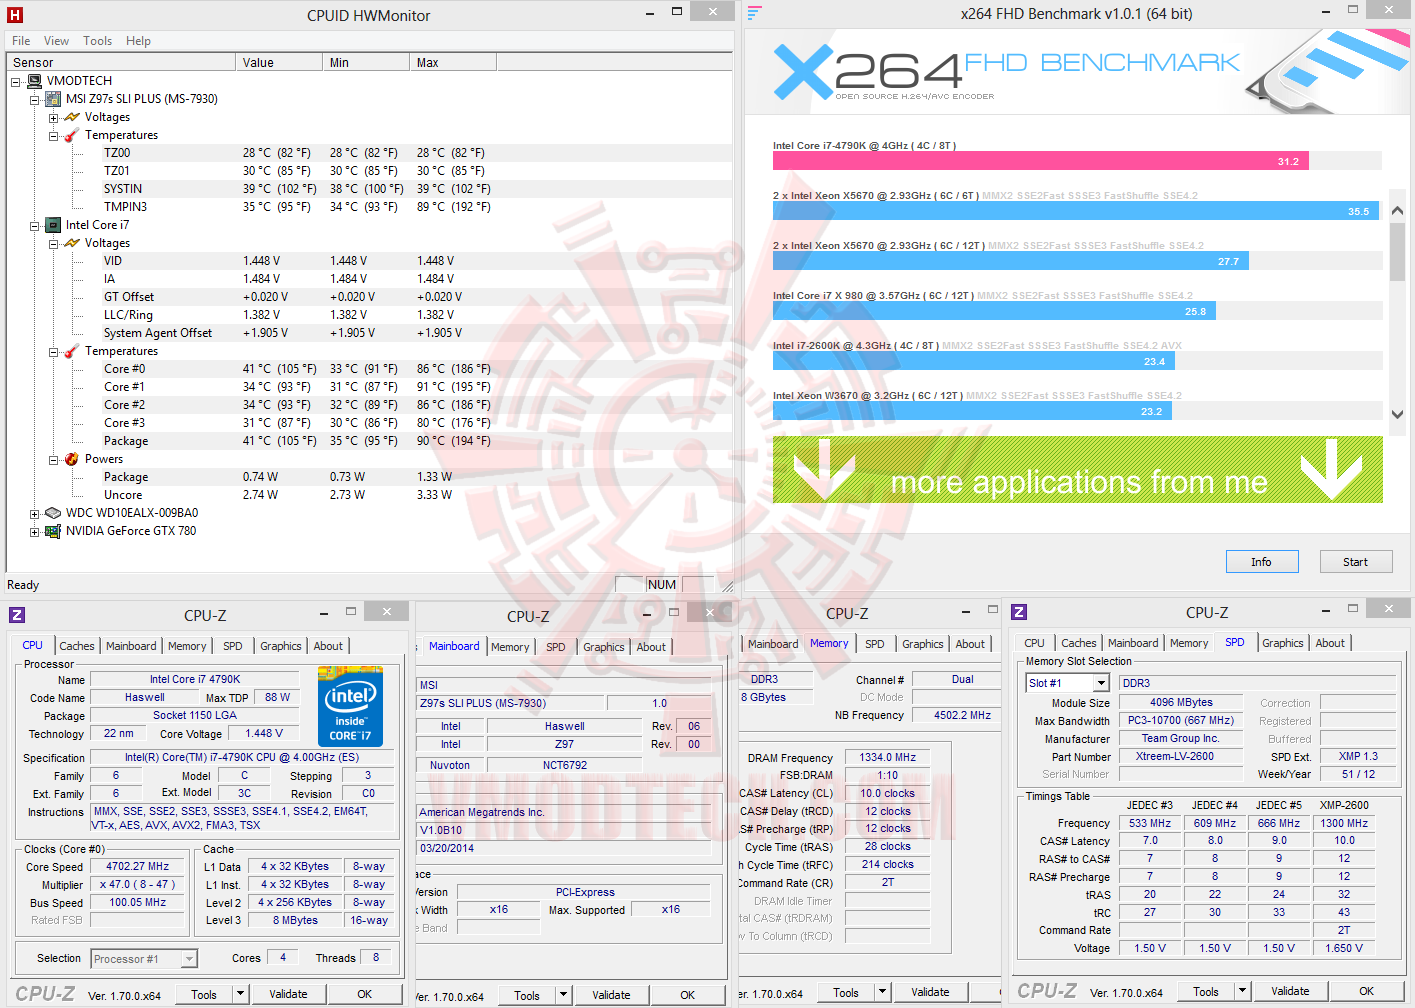Click the Start button in x264 Benchmark
This screenshot has height=1008, width=1415.
1355,562
